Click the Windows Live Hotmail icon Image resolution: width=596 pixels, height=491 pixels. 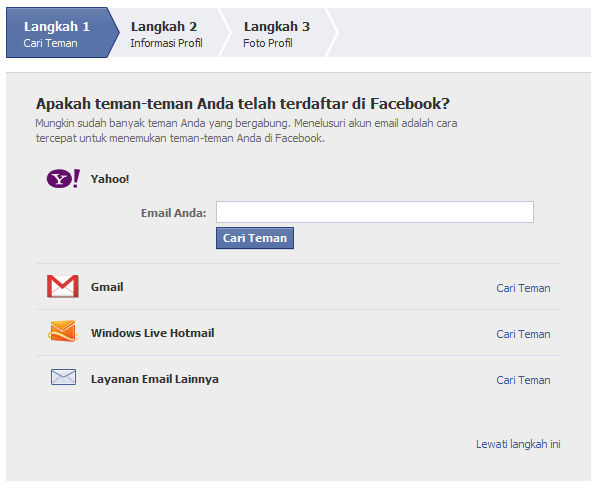[x=63, y=331]
